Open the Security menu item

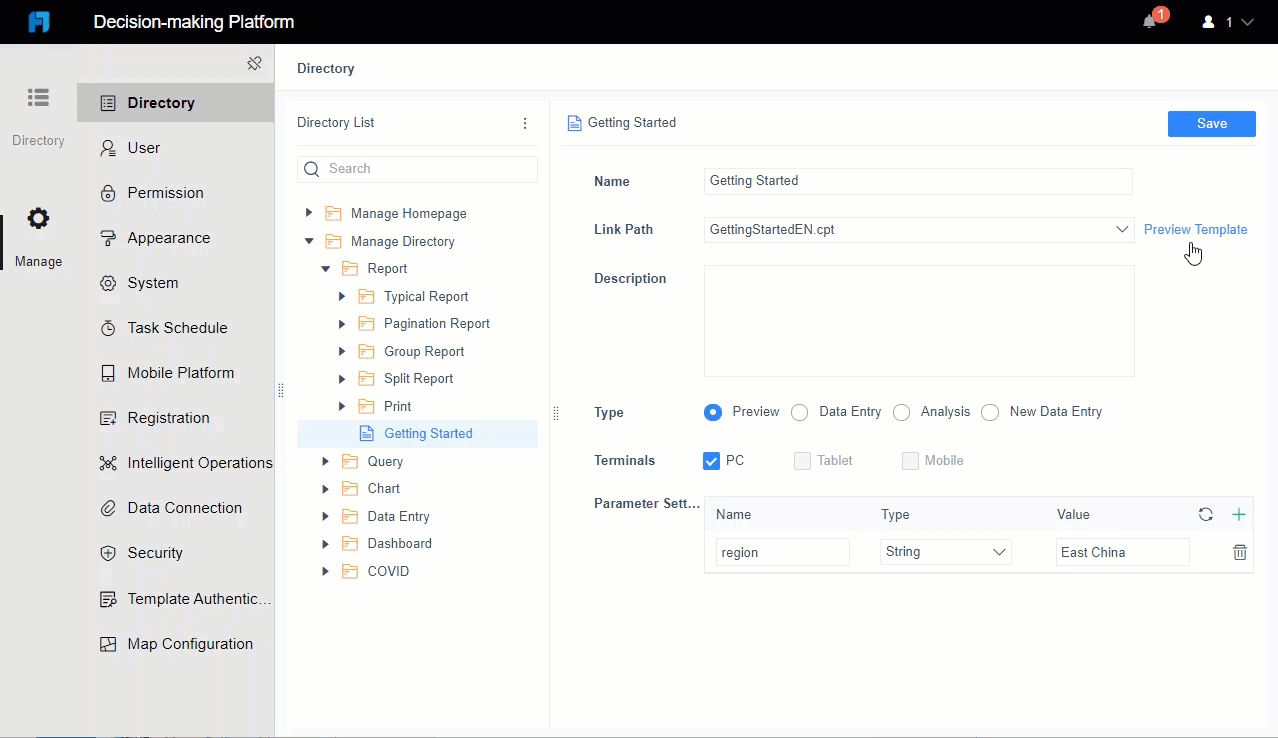pyautogui.click(x=175, y=552)
